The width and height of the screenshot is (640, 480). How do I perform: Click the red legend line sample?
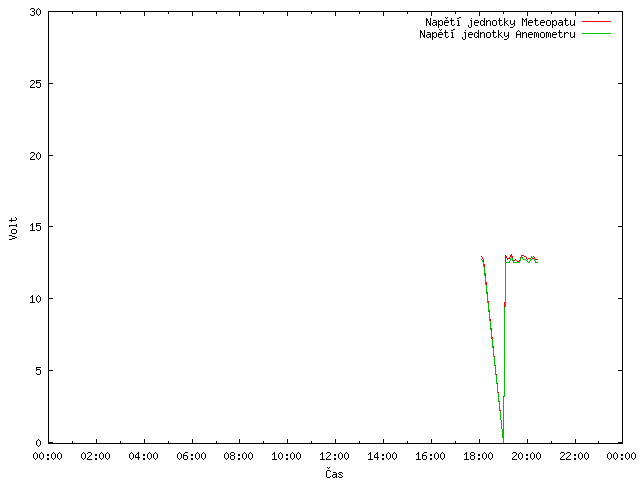click(x=596, y=21)
